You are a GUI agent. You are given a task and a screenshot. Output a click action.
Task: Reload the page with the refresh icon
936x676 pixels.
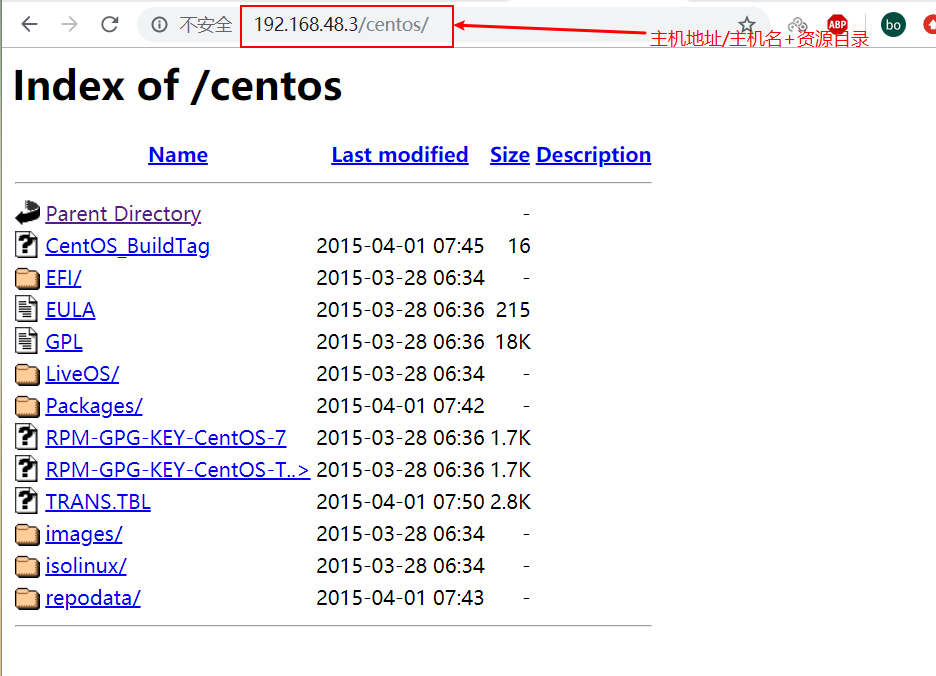click(x=110, y=24)
